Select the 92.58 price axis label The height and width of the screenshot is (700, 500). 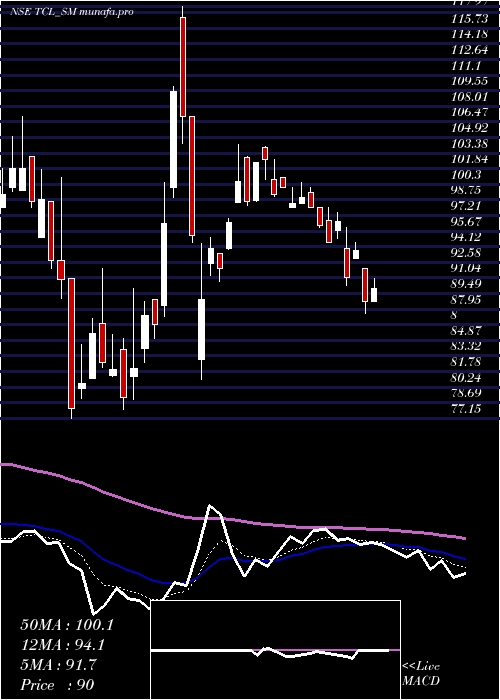(x=467, y=253)
